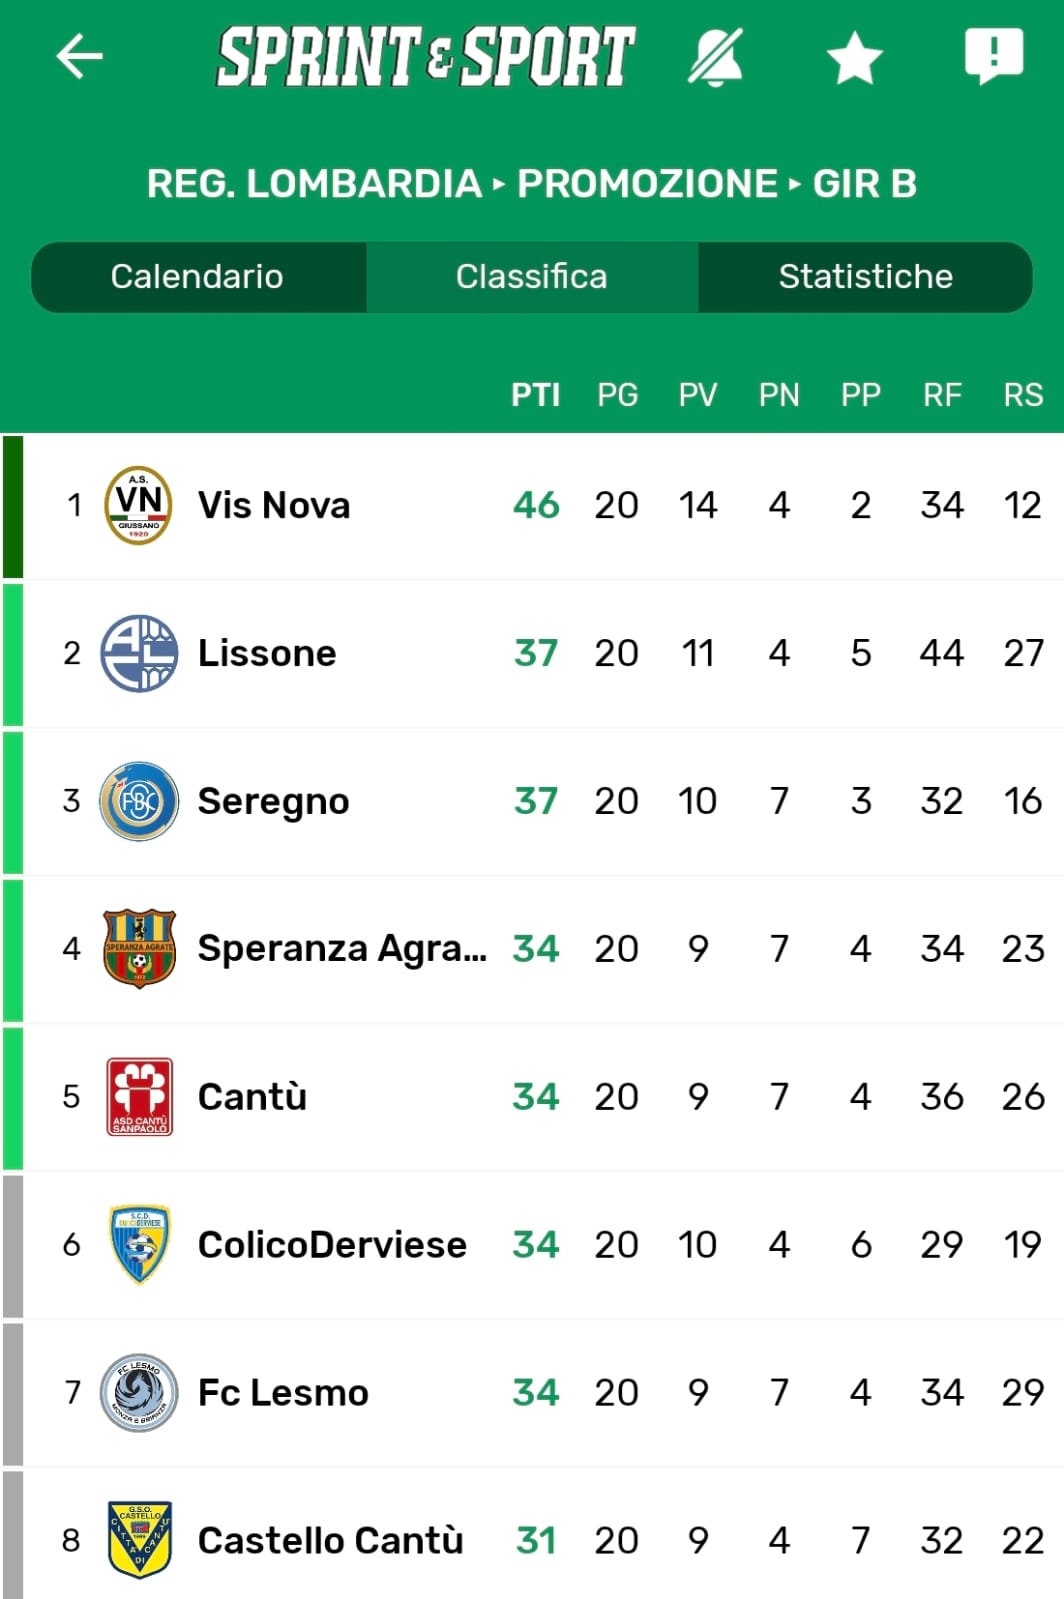
Task: Tap the ColicoDerviese team crest
Action: pyautogui.click(x=139, y=1244)
